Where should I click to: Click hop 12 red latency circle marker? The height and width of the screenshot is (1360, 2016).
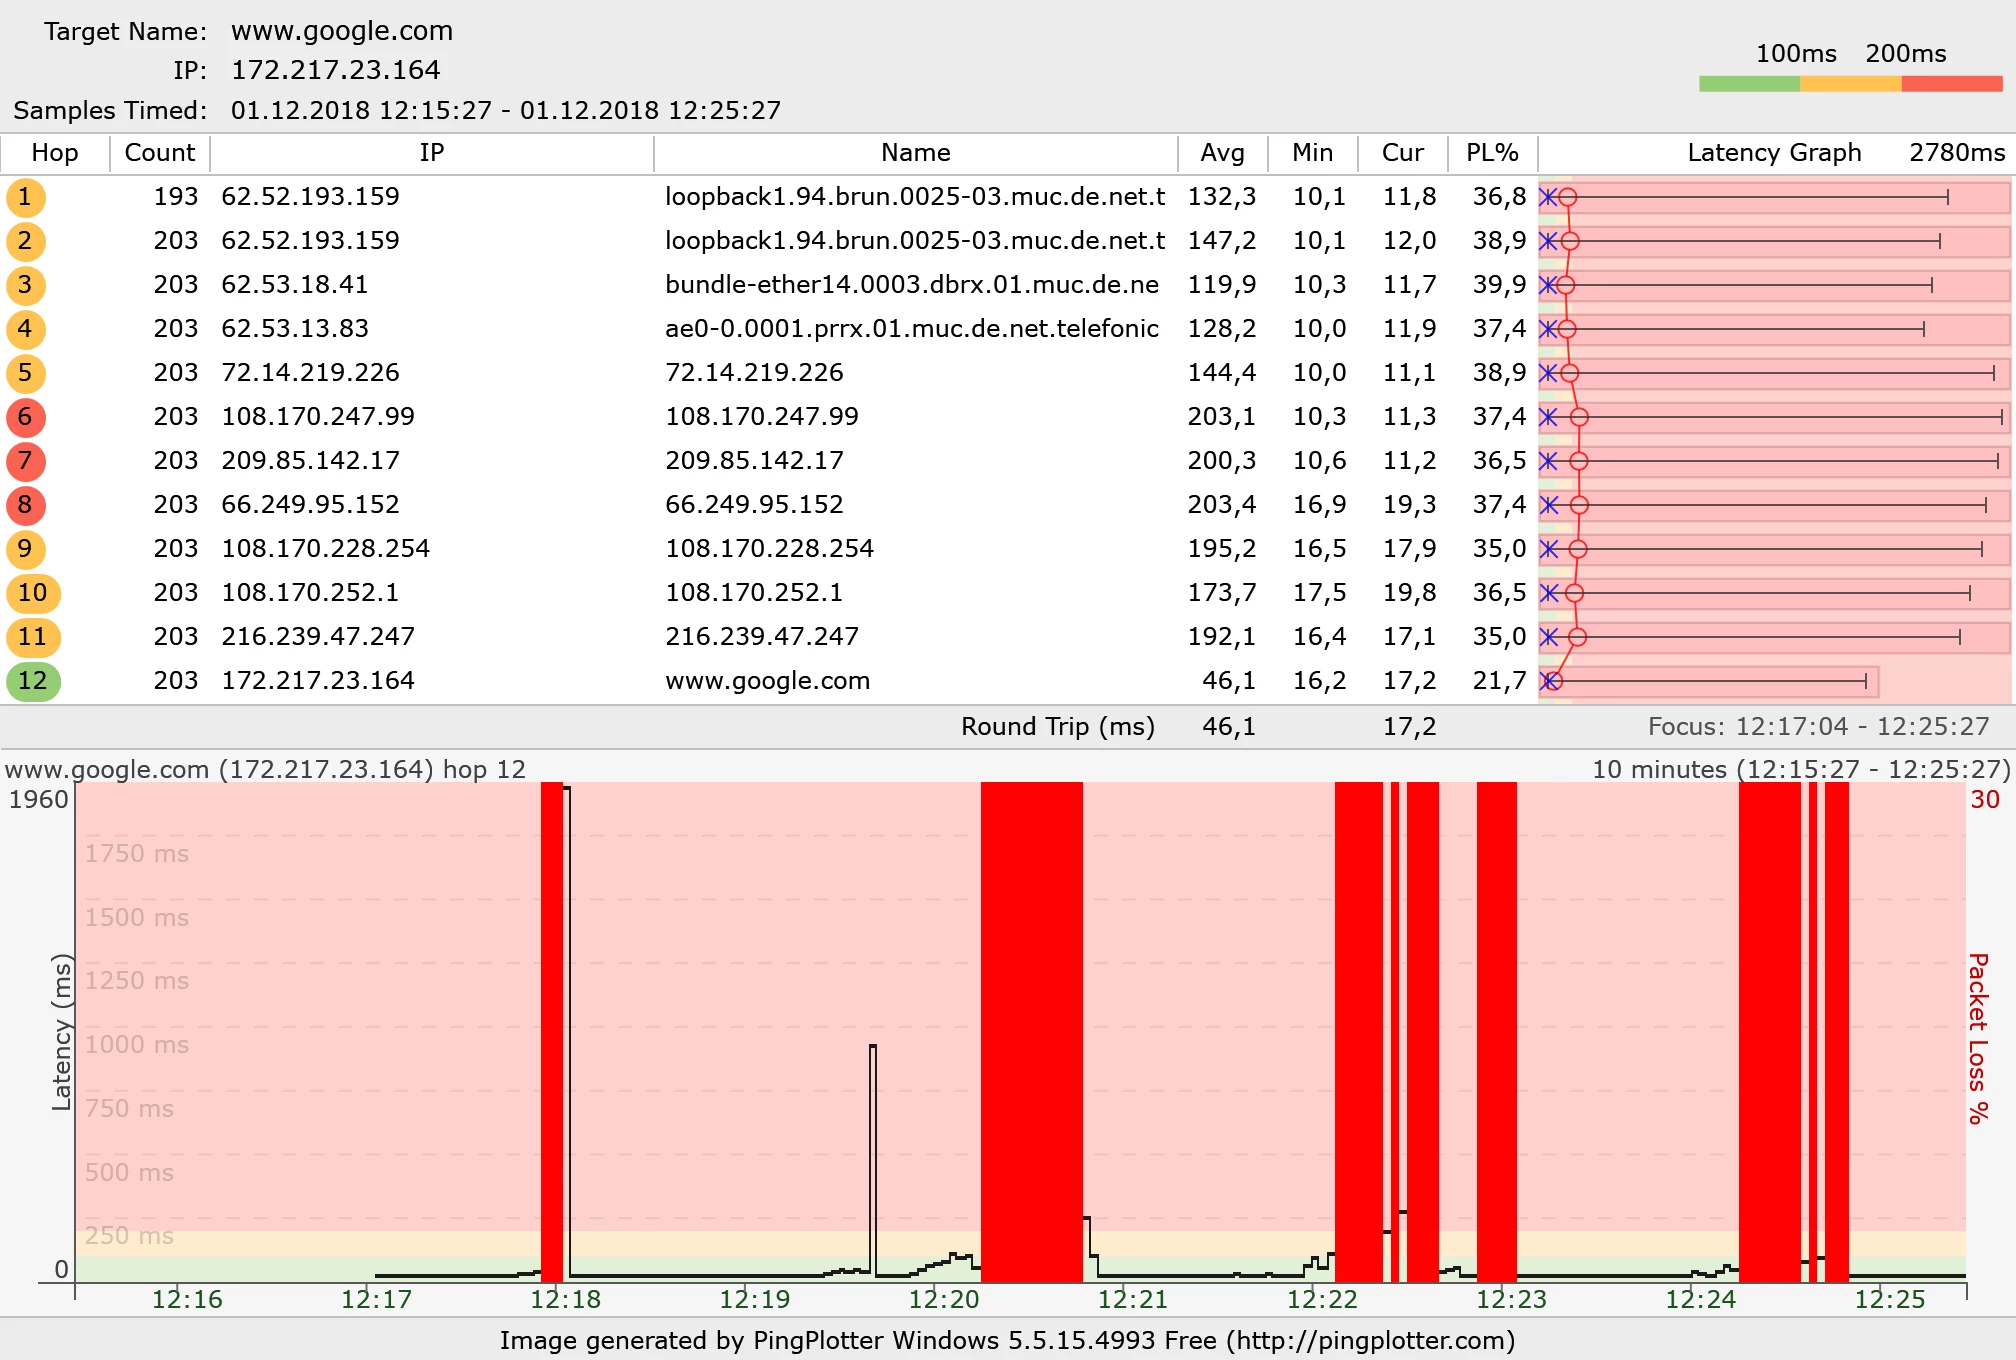[1553, 681]
